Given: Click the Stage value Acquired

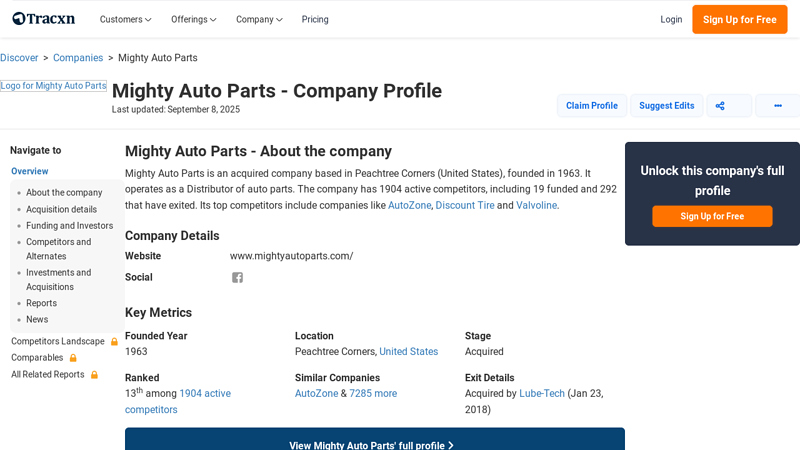Looking at the screenshot, I should point(484,352).
